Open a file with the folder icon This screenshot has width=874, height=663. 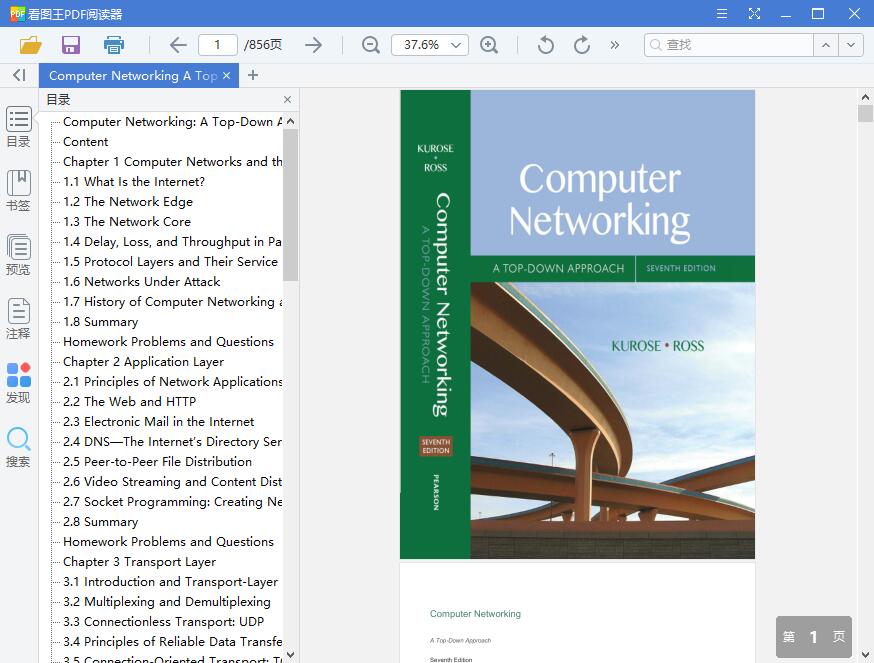pos(31,45)
